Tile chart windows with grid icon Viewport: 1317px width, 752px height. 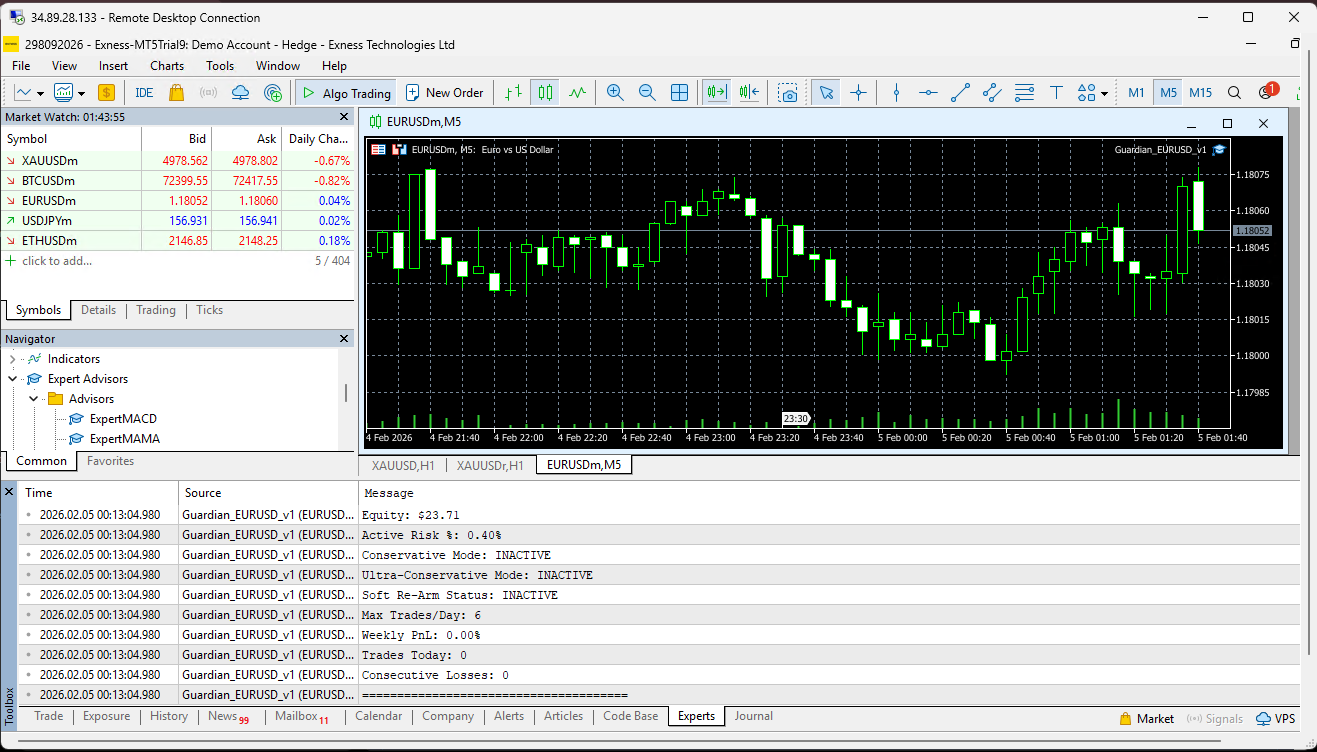[x=679, y=92]
